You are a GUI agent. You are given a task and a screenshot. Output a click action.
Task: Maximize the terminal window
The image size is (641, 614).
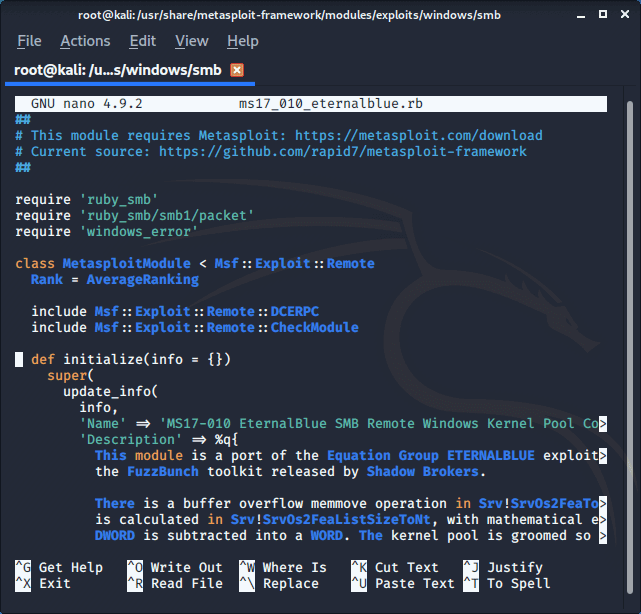603,14
